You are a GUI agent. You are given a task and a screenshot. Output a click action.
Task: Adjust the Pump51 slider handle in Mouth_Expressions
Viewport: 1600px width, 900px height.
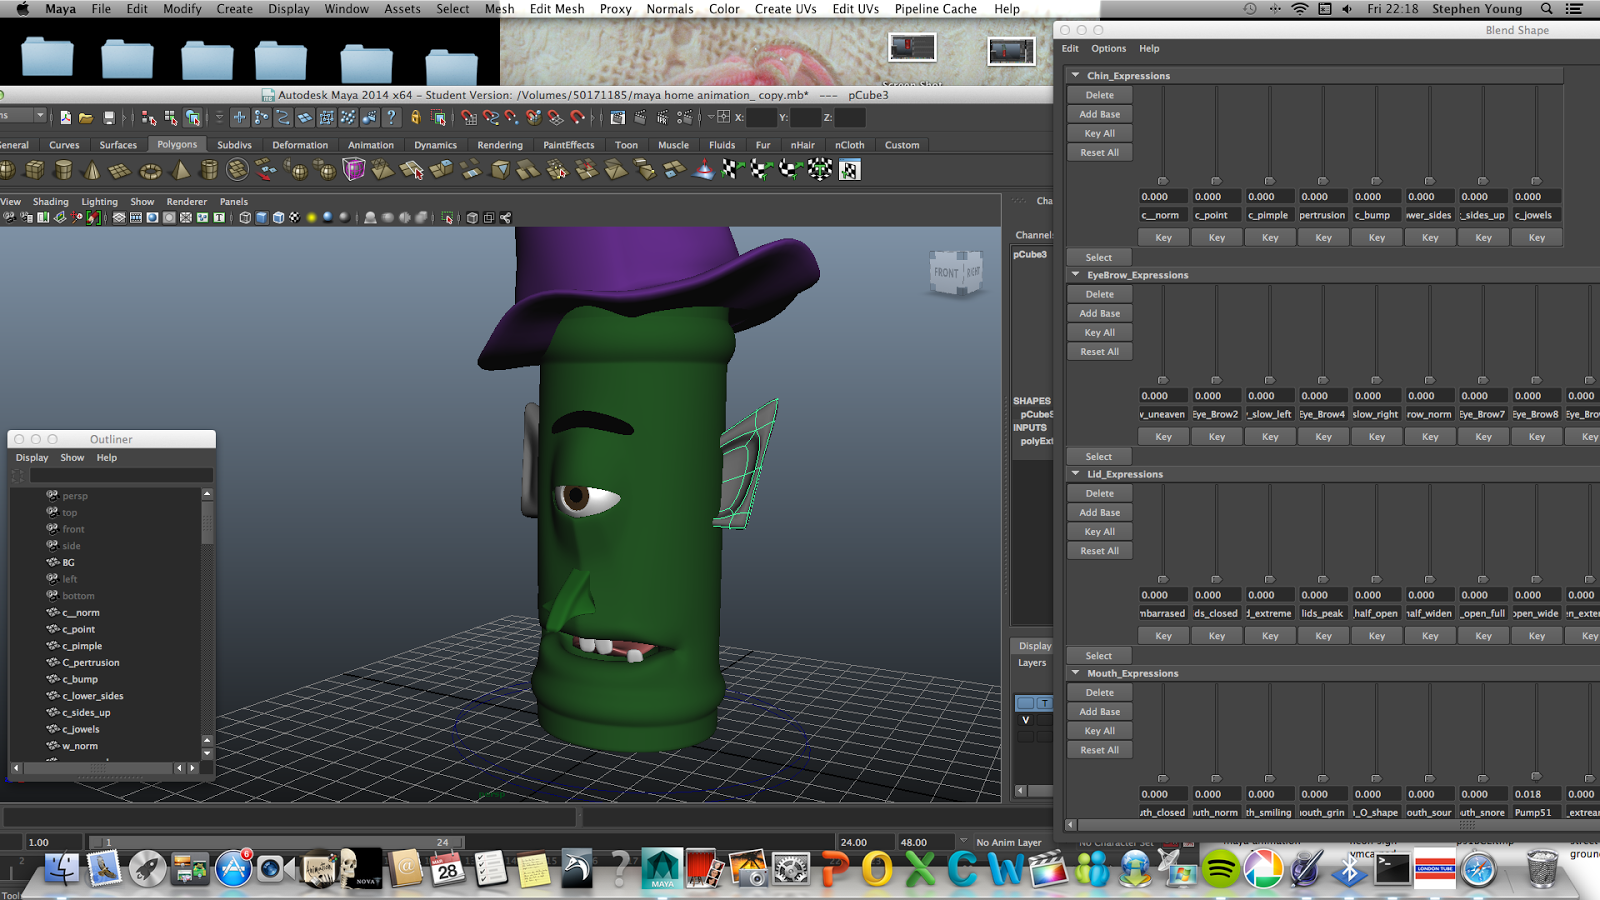[1536, 776]
